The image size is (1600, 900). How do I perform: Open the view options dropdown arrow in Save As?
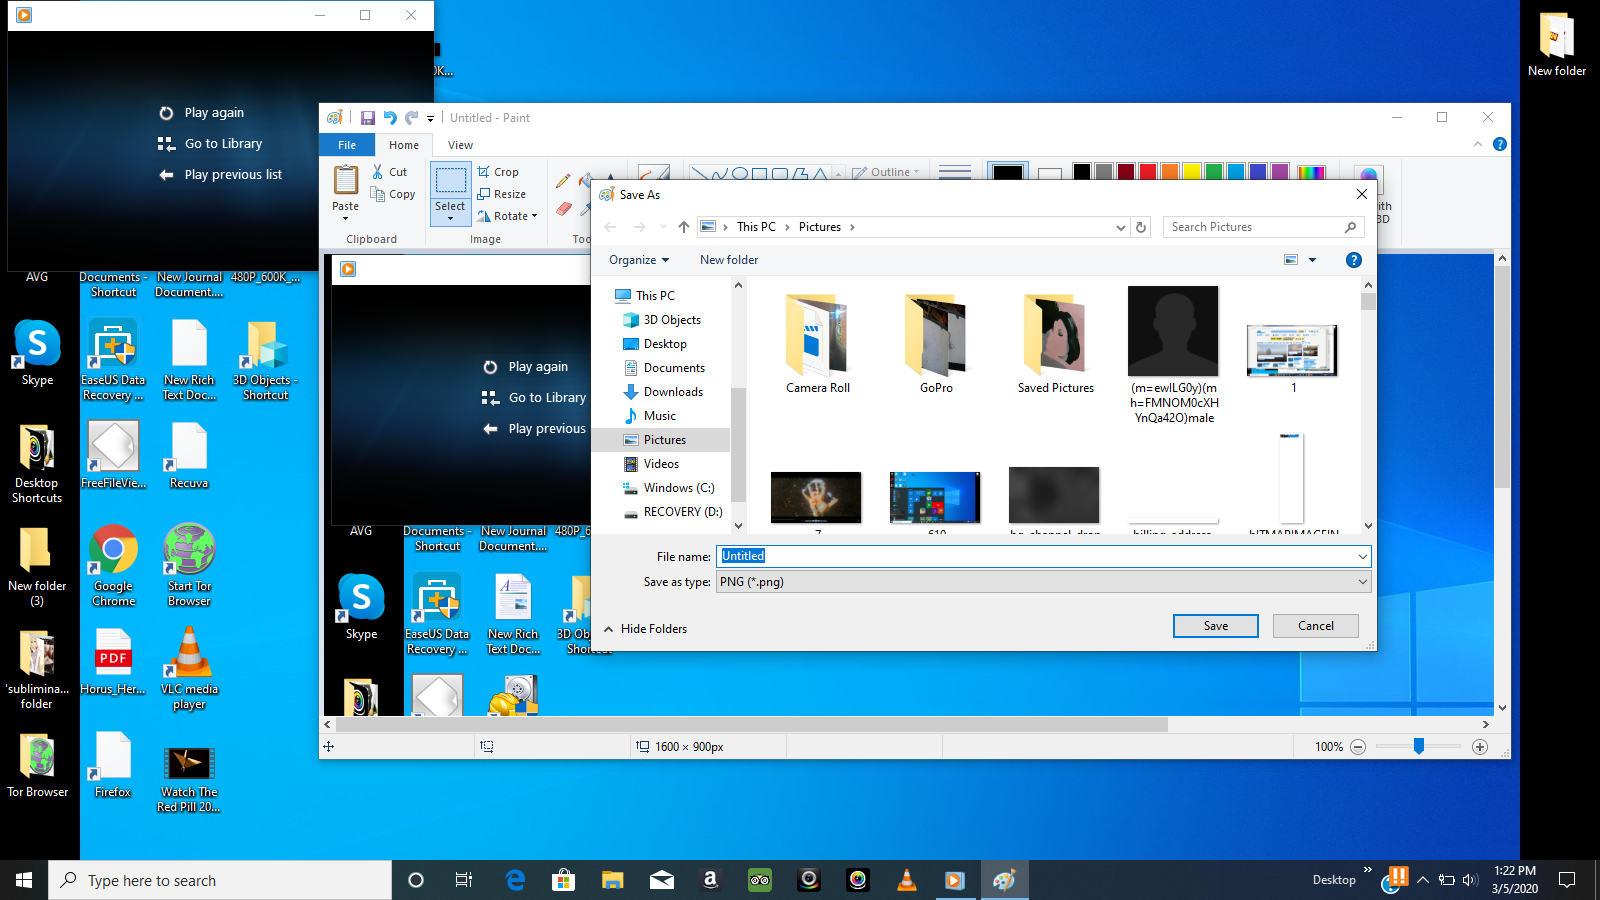pos(1312,260)
